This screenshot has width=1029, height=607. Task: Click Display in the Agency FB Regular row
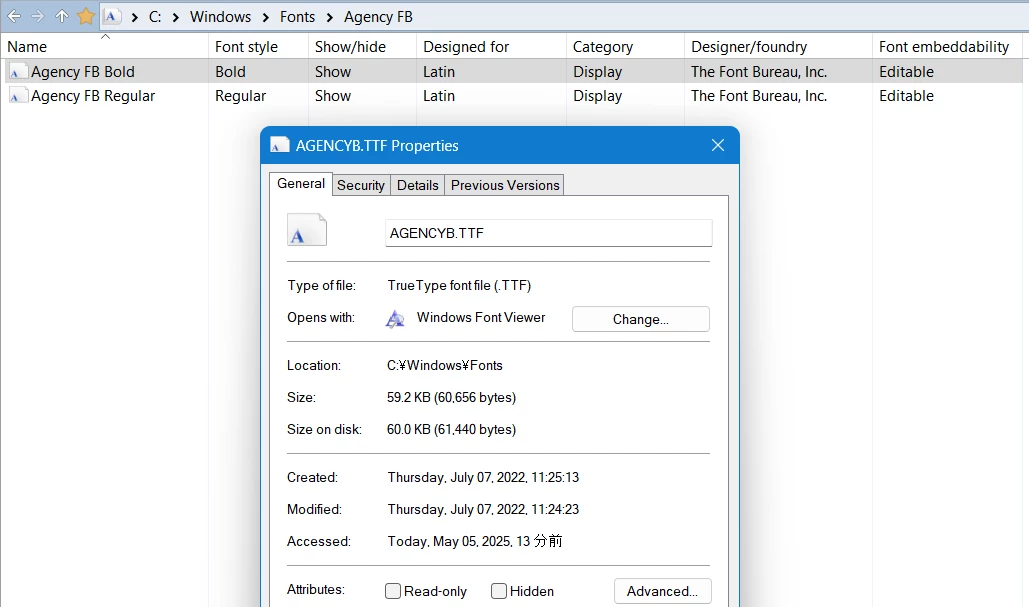(x=597, y=96)
